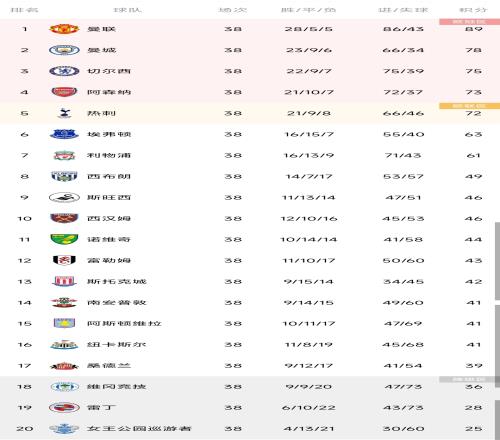
Task: Open the Norwich City green-yellow crest
Action: click(64, 239)
